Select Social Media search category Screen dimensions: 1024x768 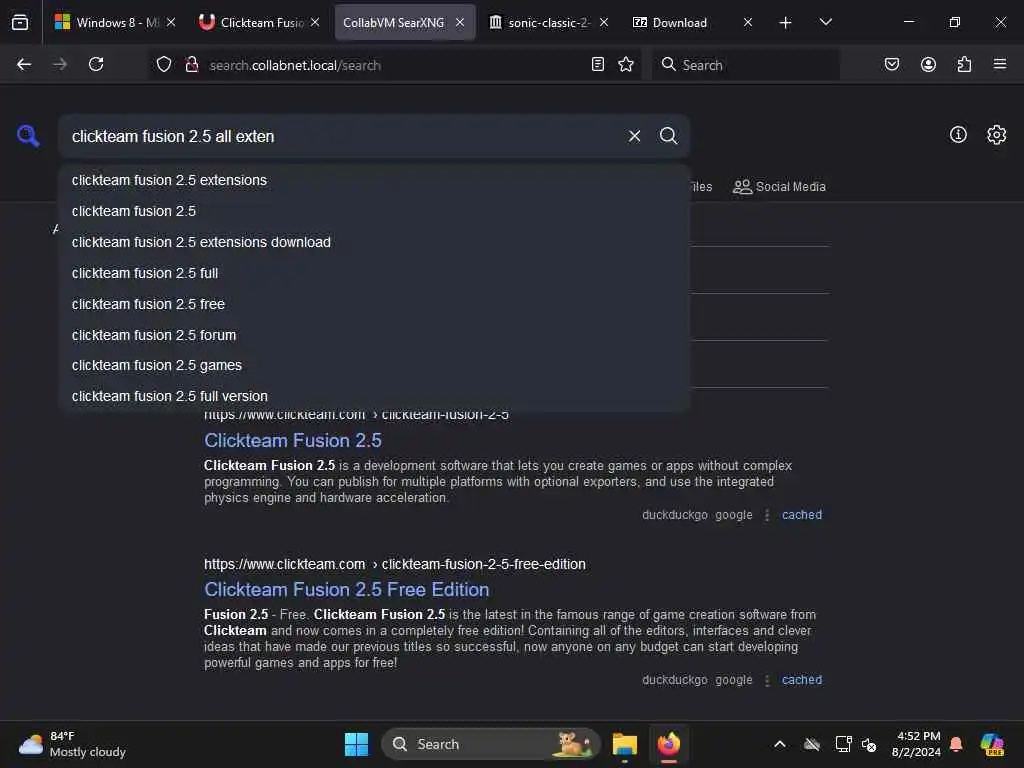pyautogui.click(x=779, y=187)
